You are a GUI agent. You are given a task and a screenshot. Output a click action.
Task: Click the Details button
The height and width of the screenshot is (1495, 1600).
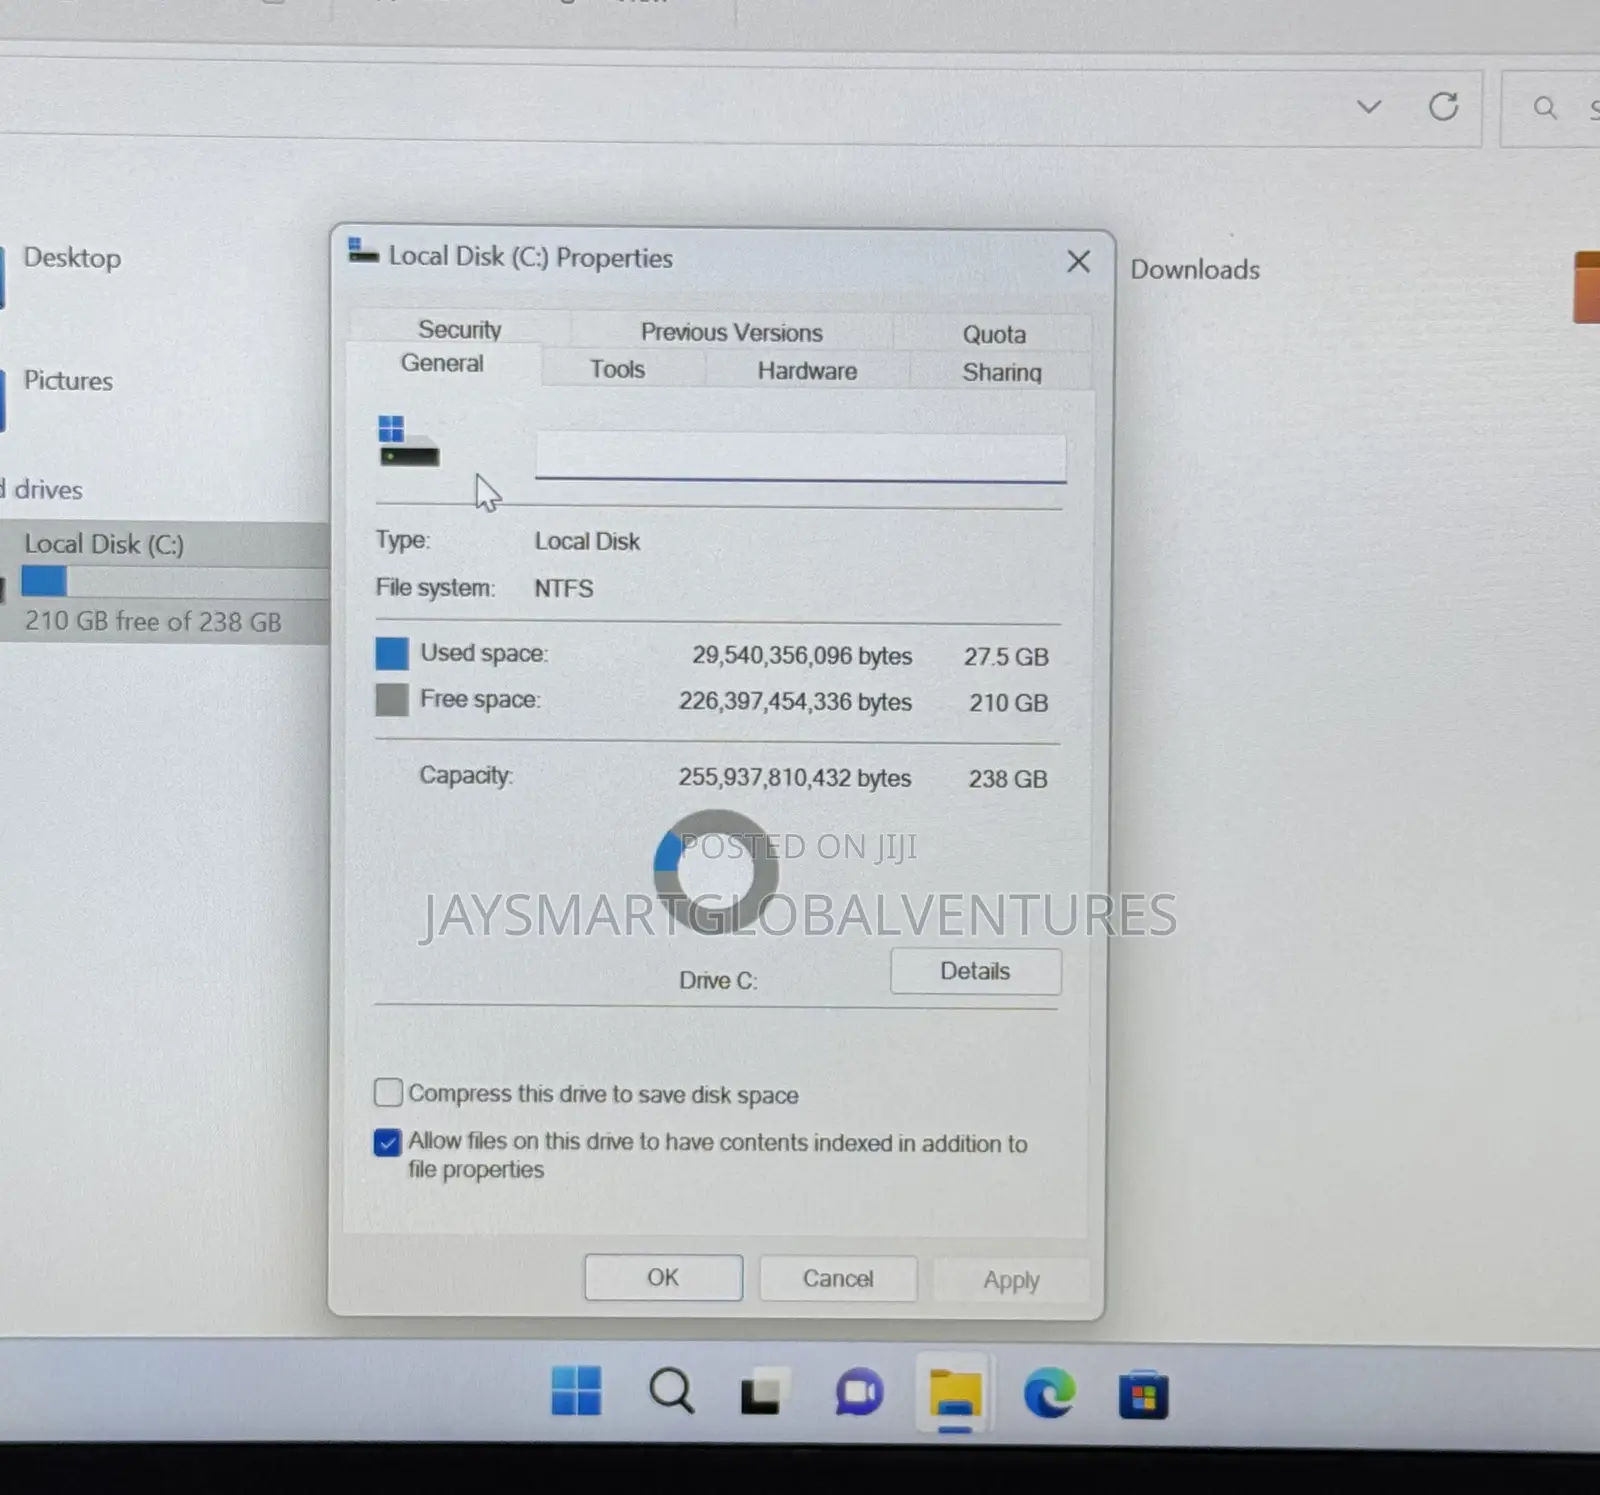[x=975, y=971]
